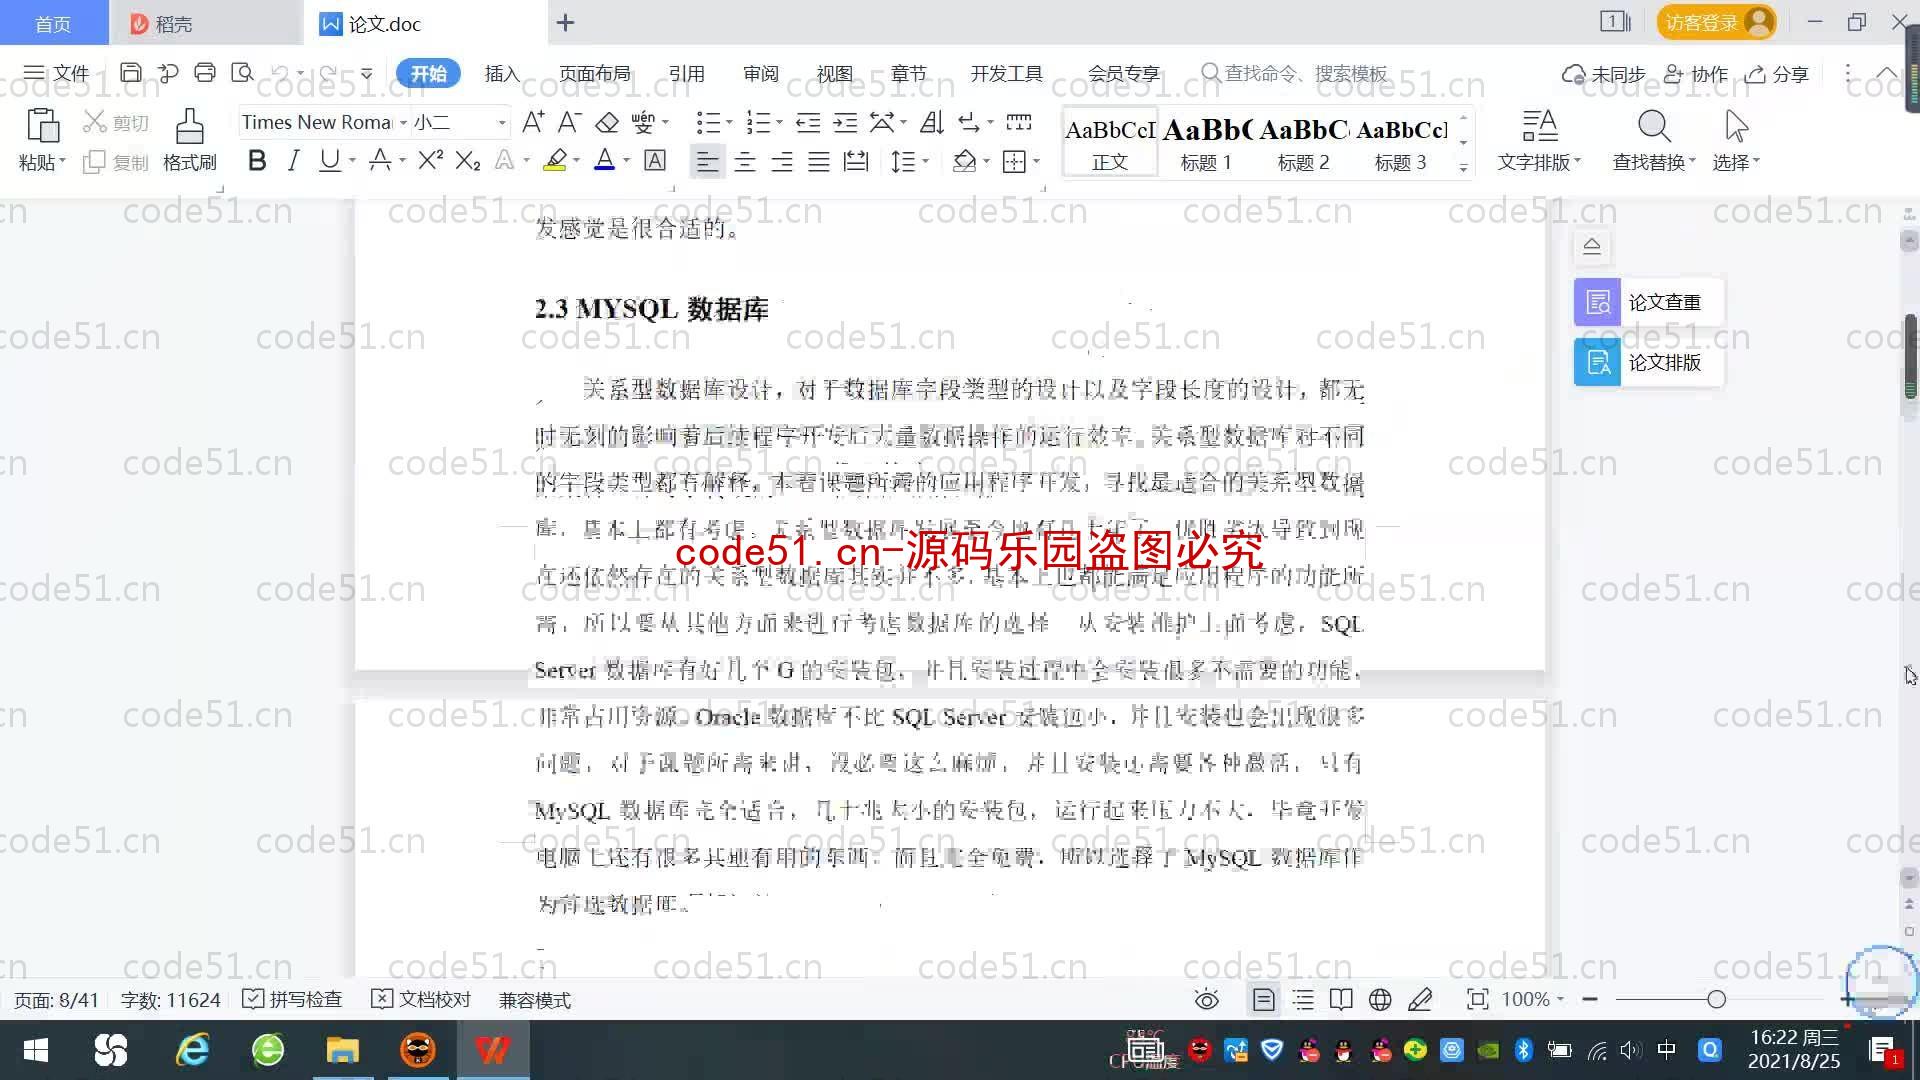
Task: Open the Font name dropdown
Action: [x=403, y=122]
